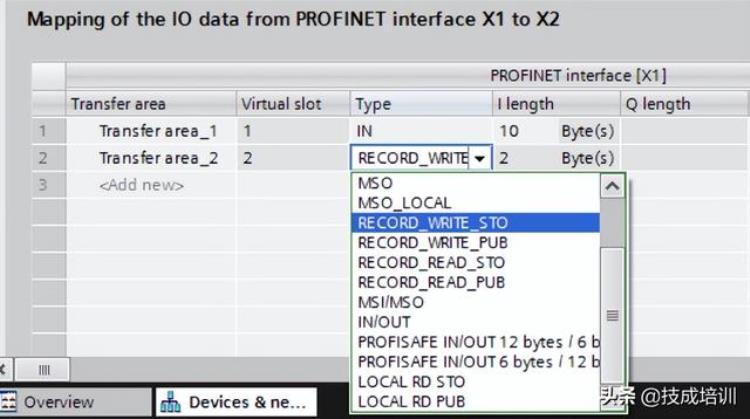Viewport: 750px width, 419px height.
Task: Open the Type dropdown arrow for RECORD_WRITE
Action: tap(480, 158)
